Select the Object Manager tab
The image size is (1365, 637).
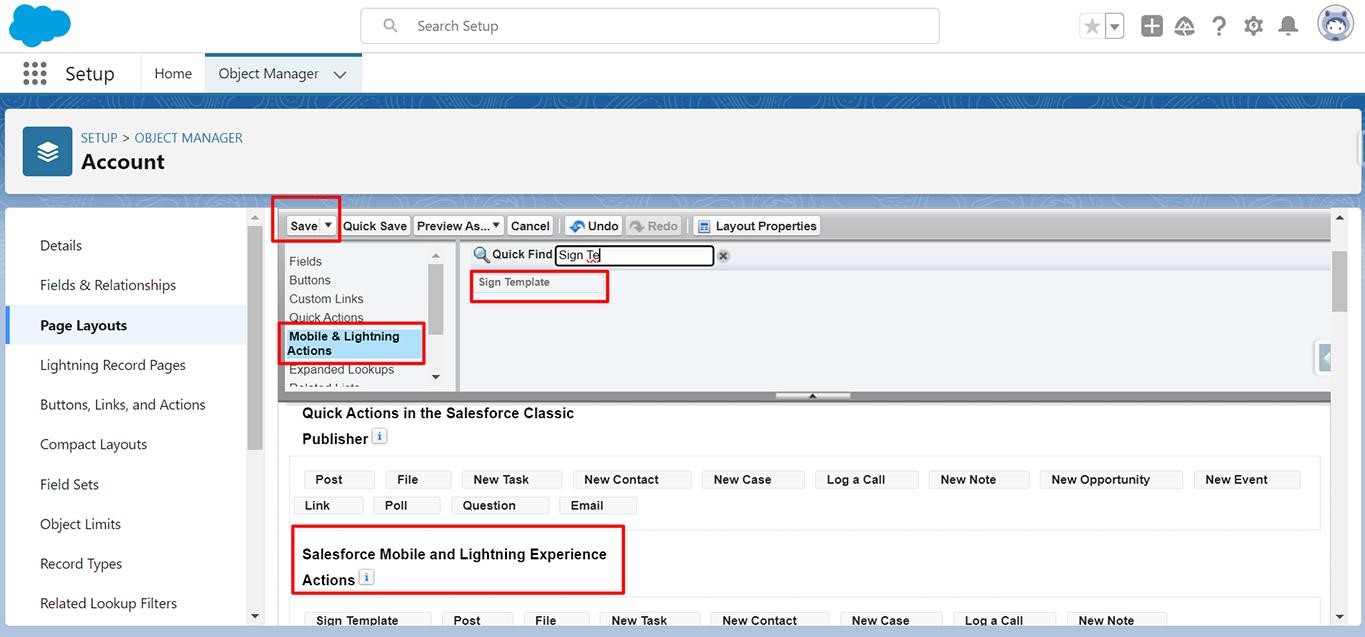(x=268, y=73)
